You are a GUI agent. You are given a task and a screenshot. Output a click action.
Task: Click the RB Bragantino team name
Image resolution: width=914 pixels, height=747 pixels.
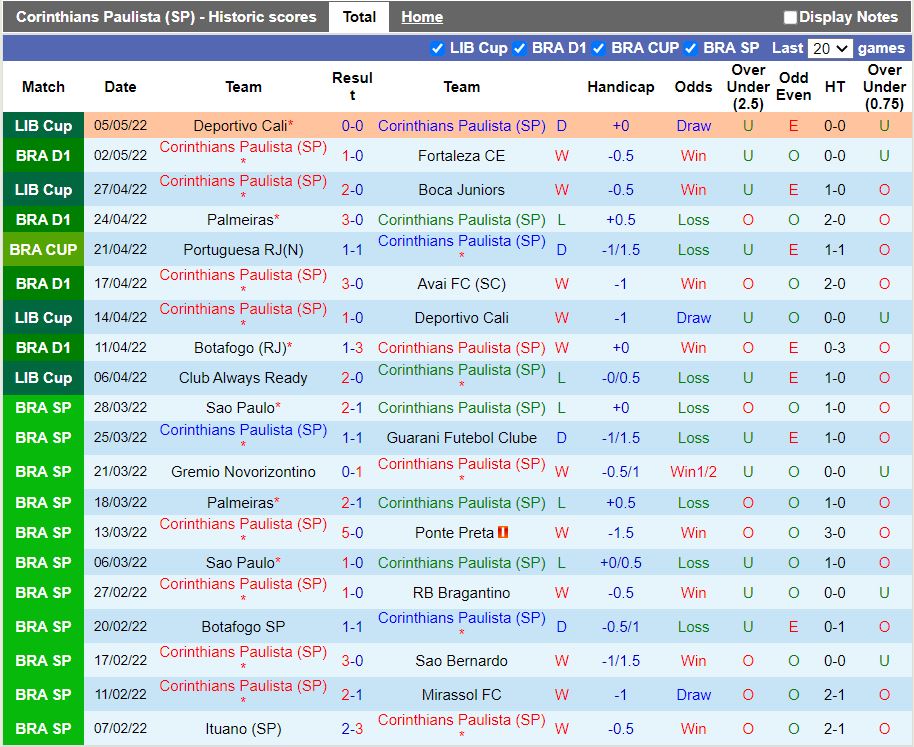[461, 593]
